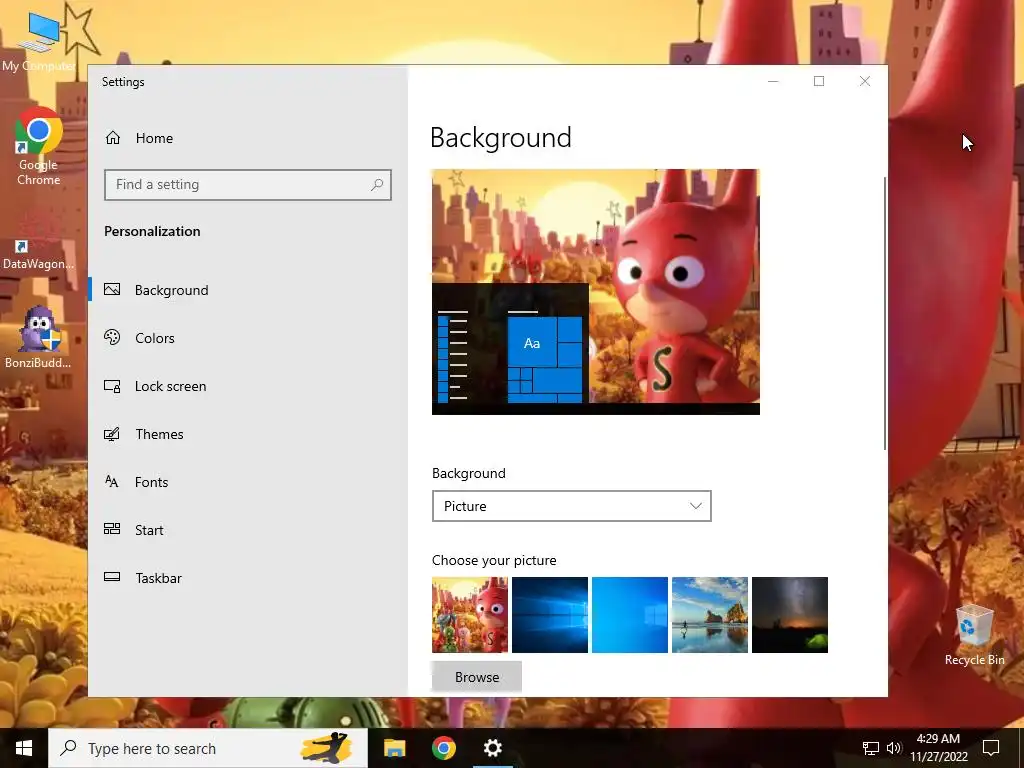
Task: Open the Windows Start menu
Action: pyautogui.click(x=24, y=748)
